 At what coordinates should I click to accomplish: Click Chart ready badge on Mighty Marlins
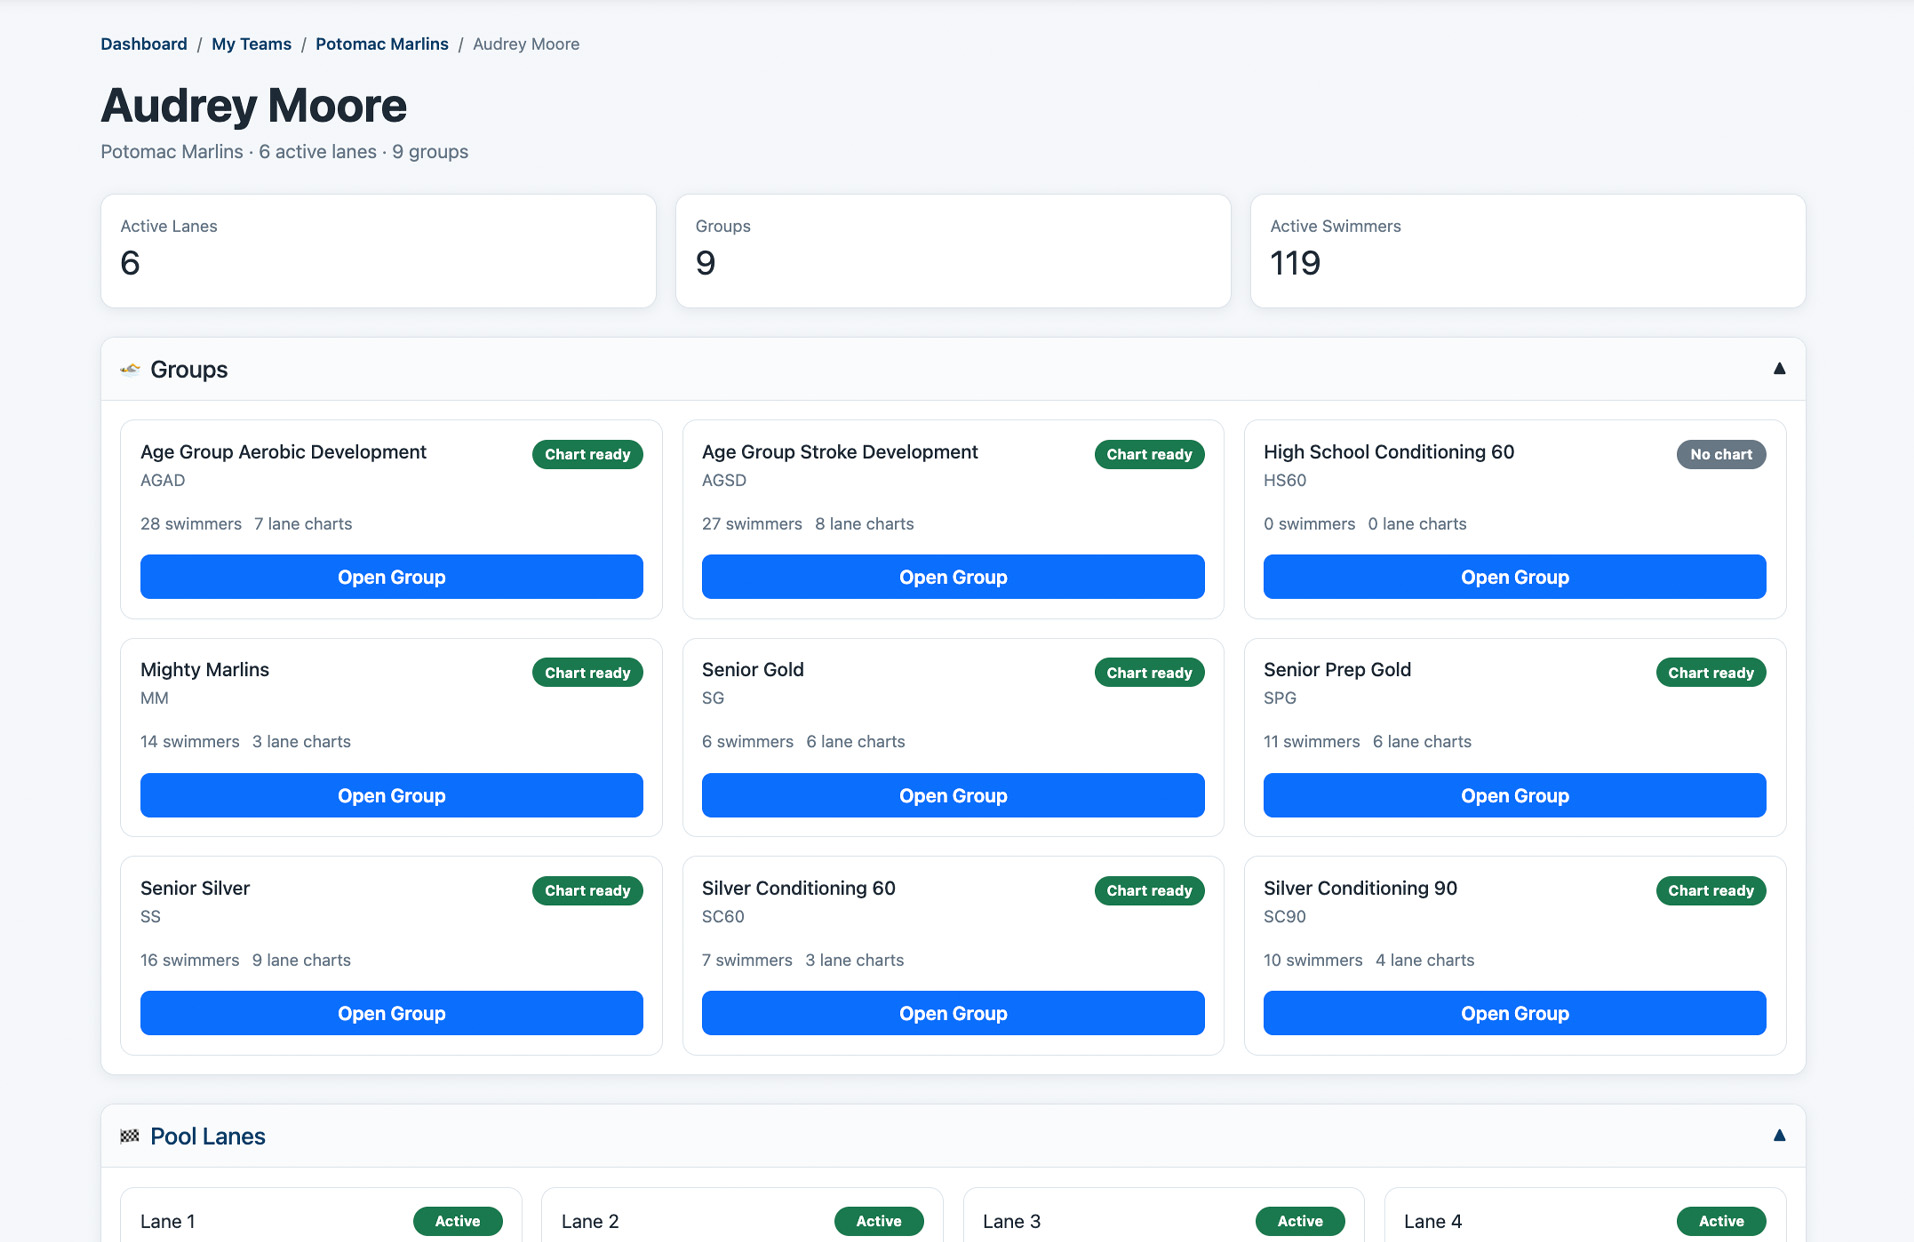[587, 673]
